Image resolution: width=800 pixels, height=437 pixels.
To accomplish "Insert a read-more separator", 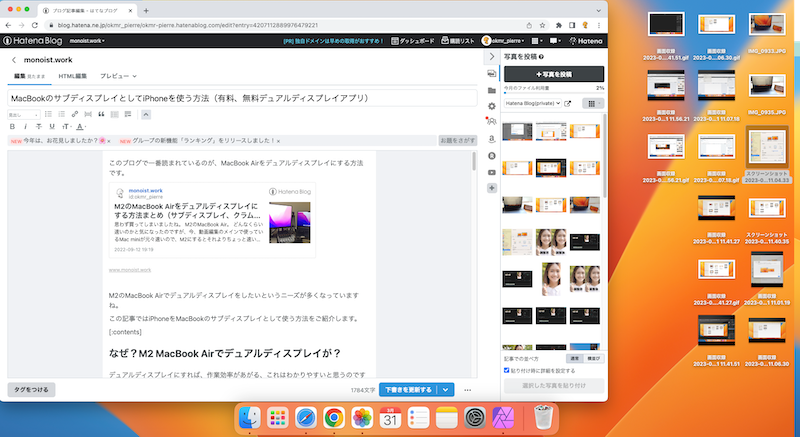I will 88,114.
